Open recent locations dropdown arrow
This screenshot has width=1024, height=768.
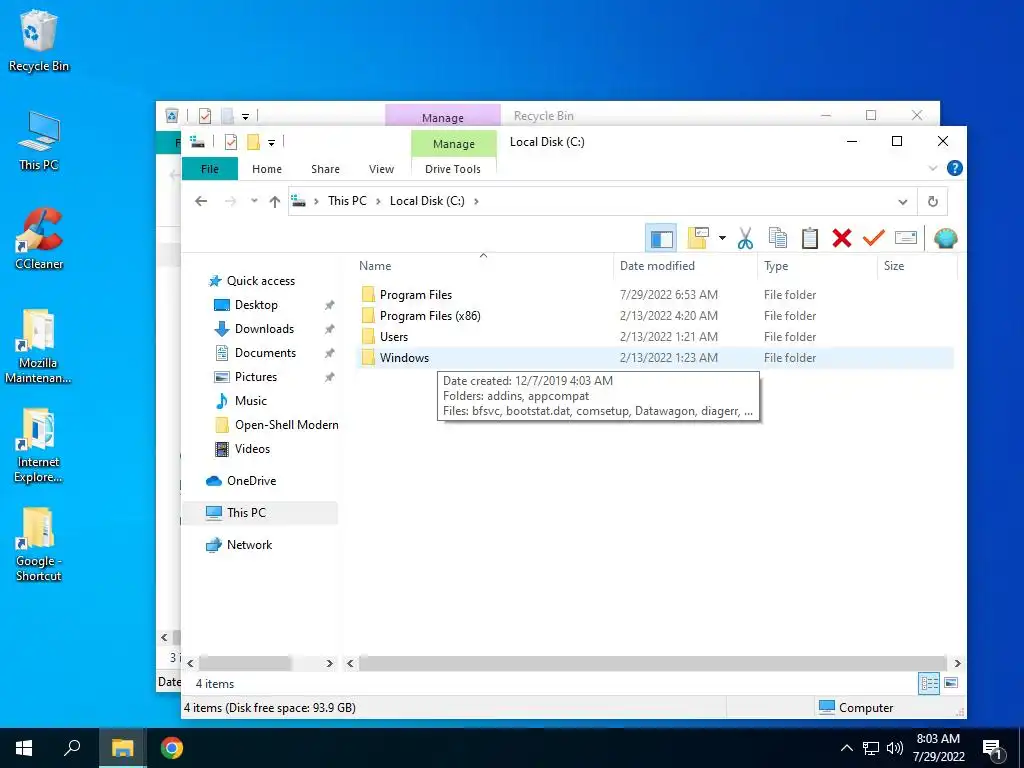254,201
